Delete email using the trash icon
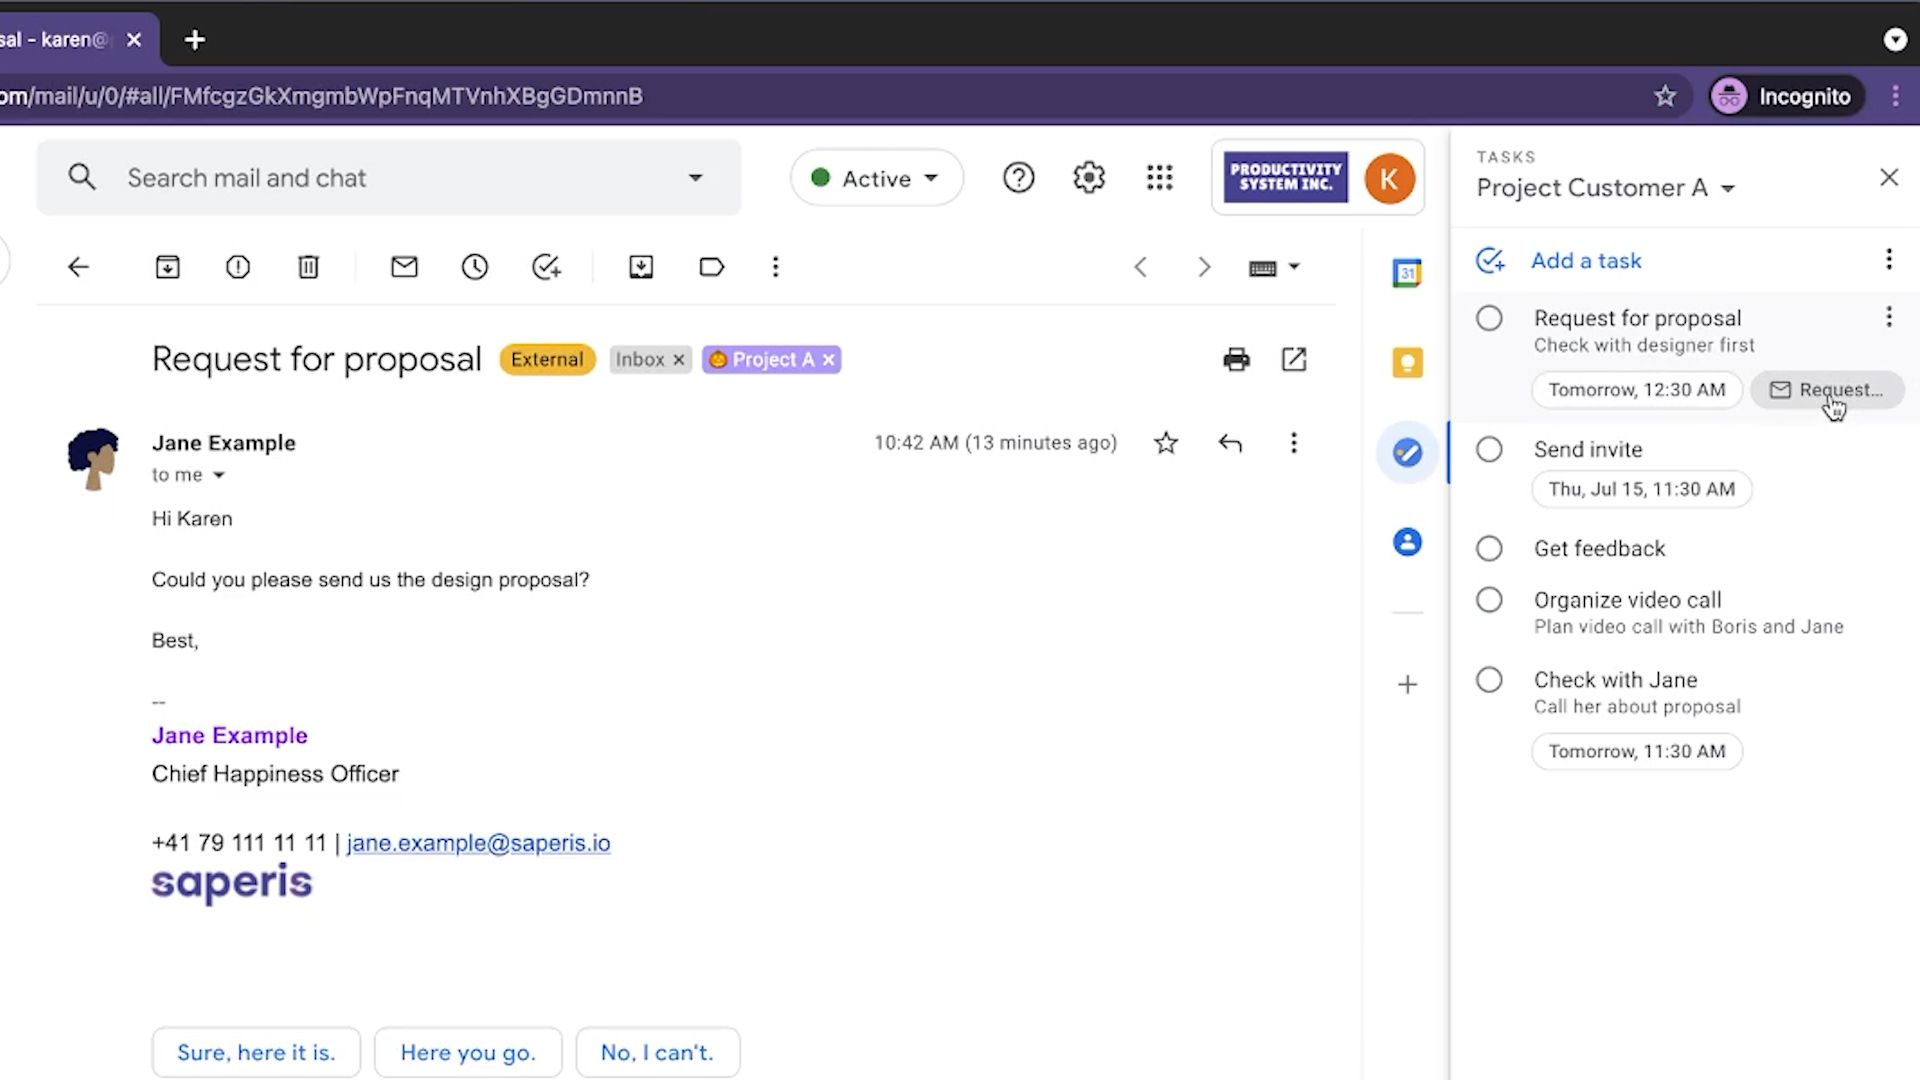This screenshot has width=1920, height=1080. pyautogui.click(x=308, y=267)
